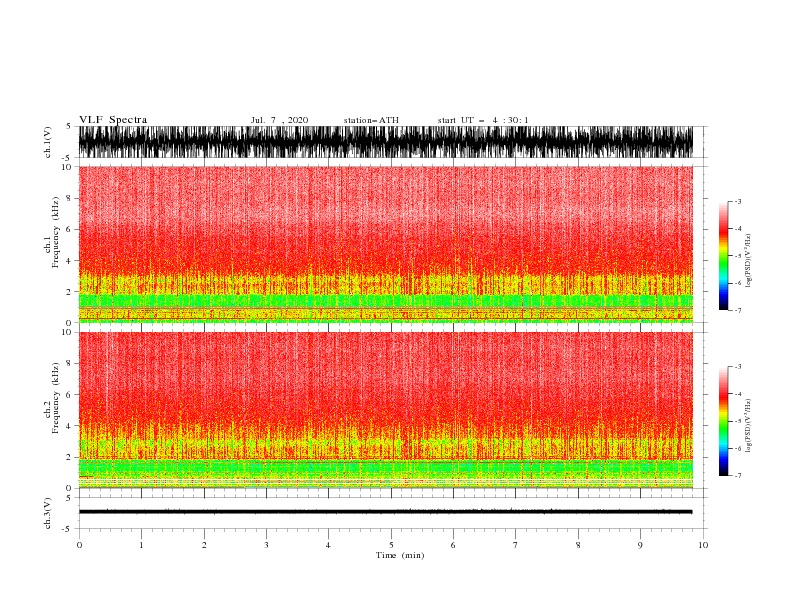Click the '3' tick on the time axis
792x612 pixels.
[x=266, y=545]
